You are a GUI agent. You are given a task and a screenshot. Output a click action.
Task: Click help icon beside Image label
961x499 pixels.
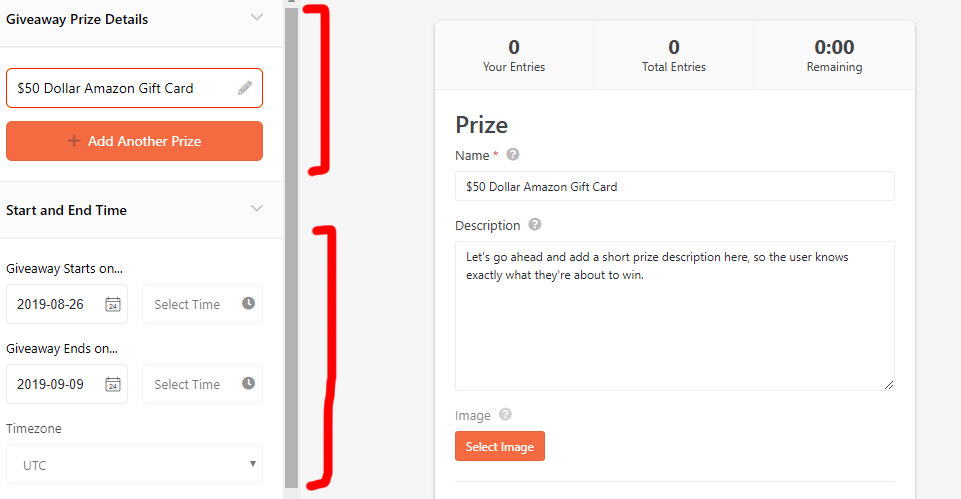(x=505, y=415)
